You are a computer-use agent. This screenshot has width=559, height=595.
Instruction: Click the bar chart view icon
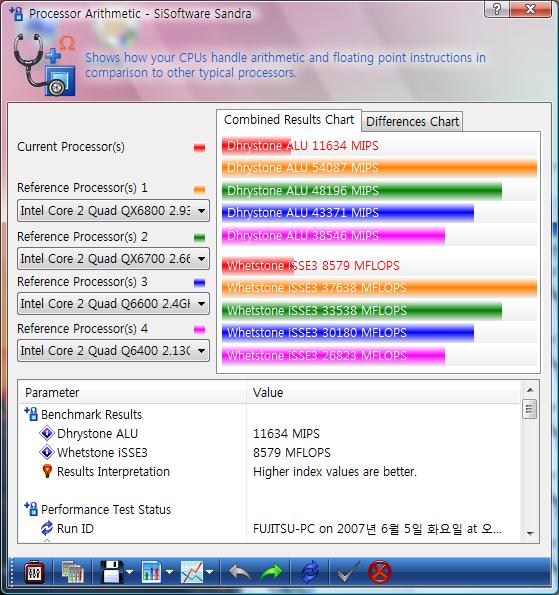(151, 572)
